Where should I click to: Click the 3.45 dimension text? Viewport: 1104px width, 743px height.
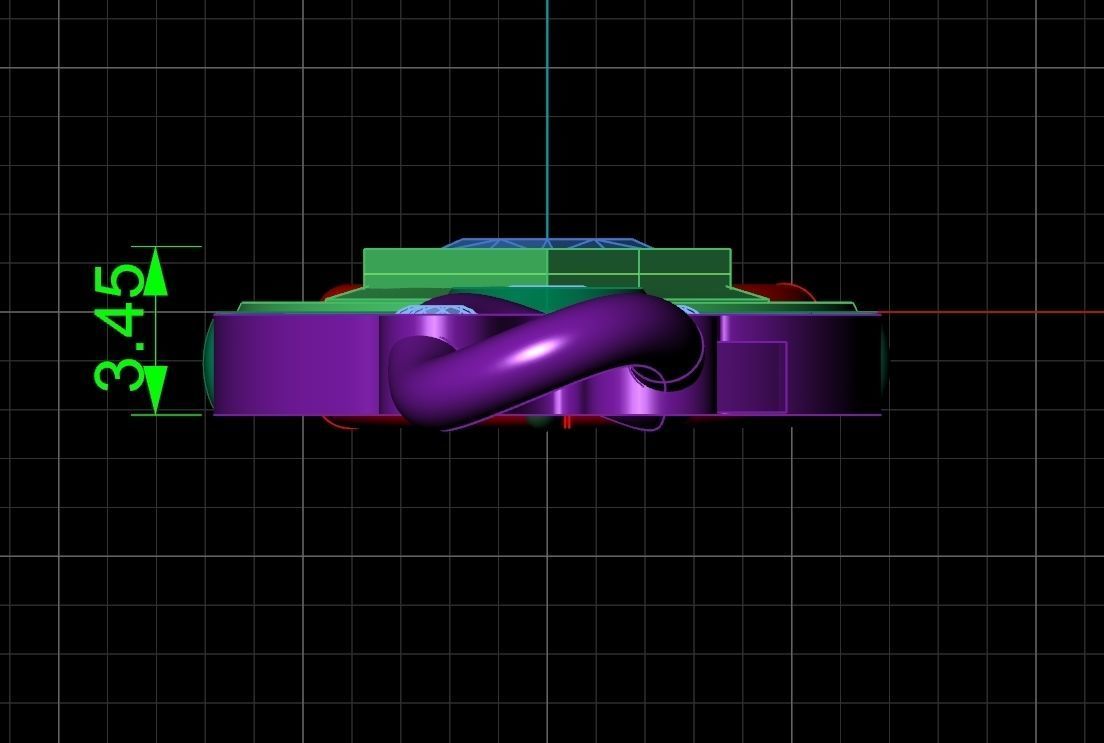pos(119,327)
